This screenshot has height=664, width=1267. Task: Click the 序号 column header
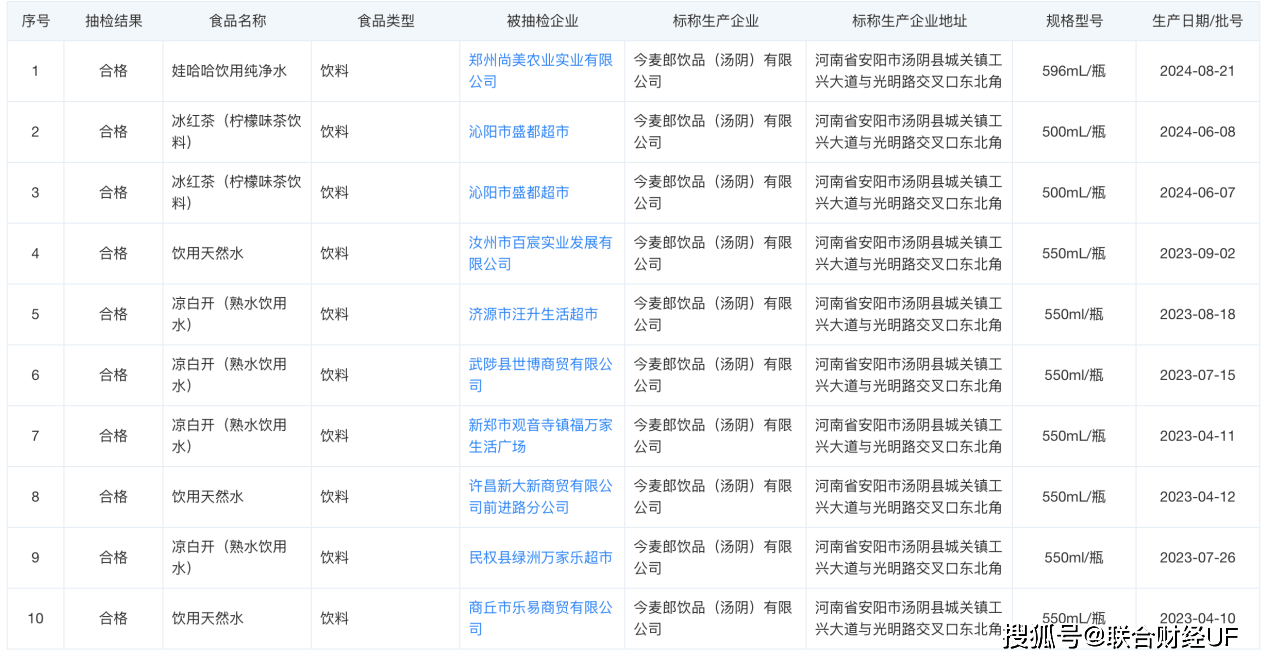35,21
